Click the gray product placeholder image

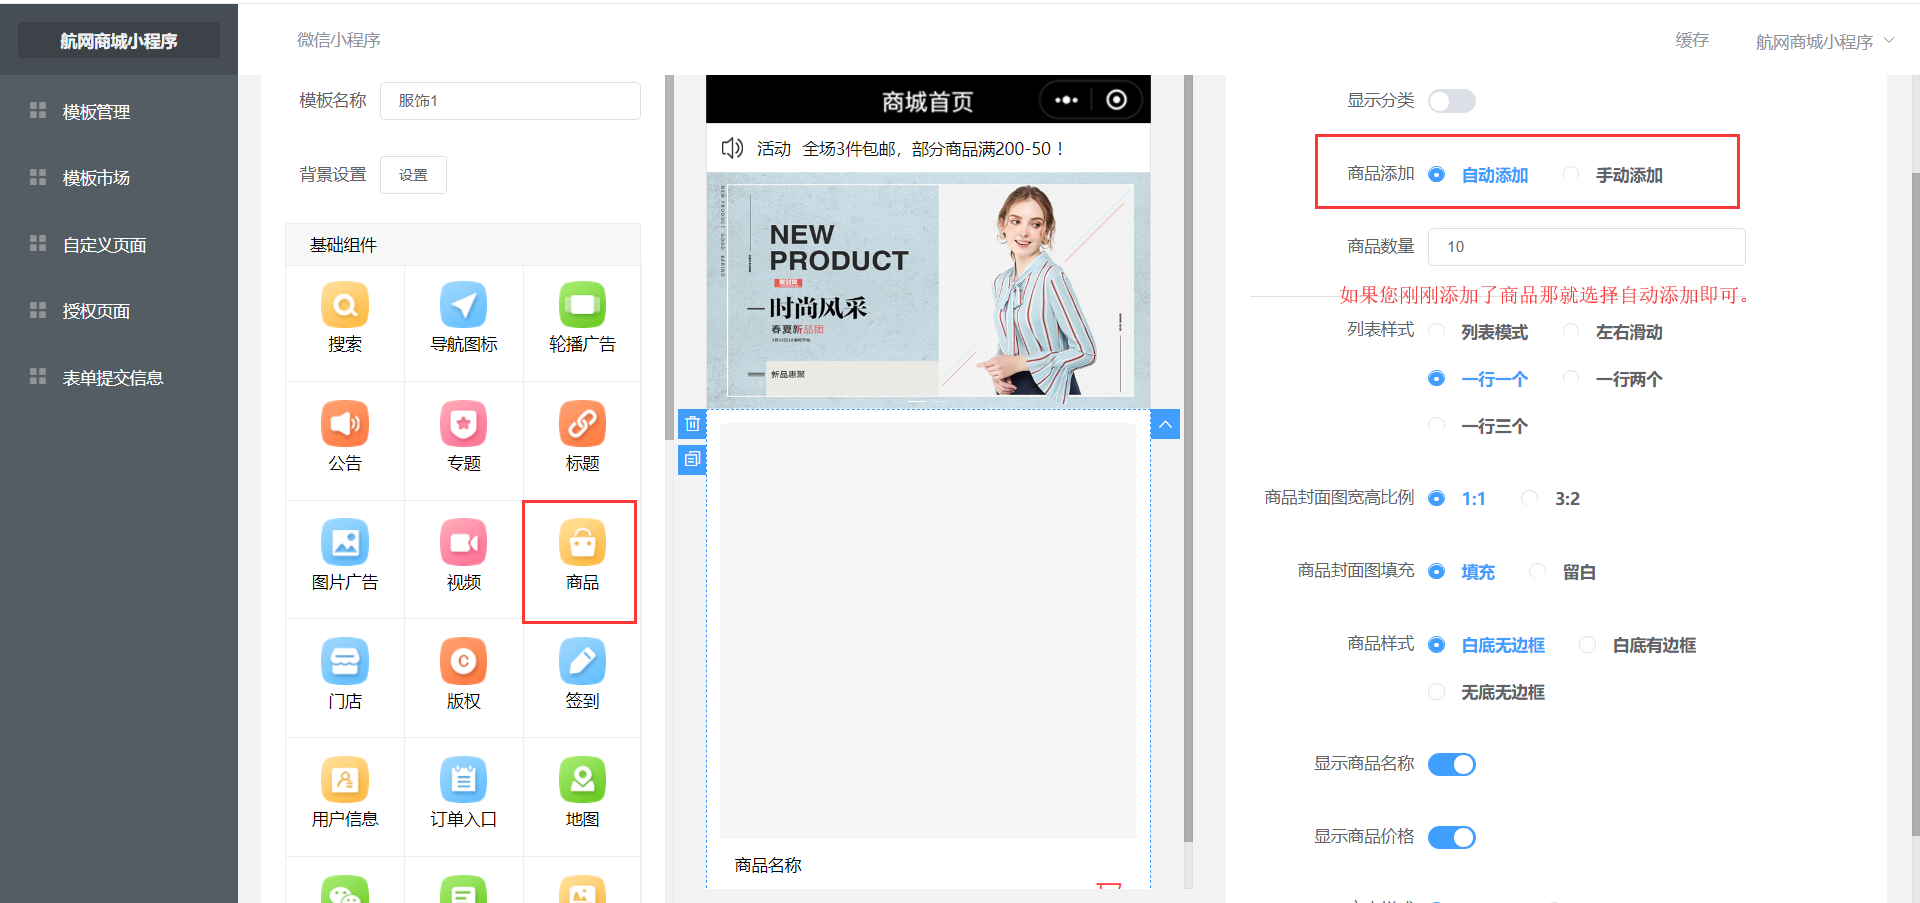point(928,630)
